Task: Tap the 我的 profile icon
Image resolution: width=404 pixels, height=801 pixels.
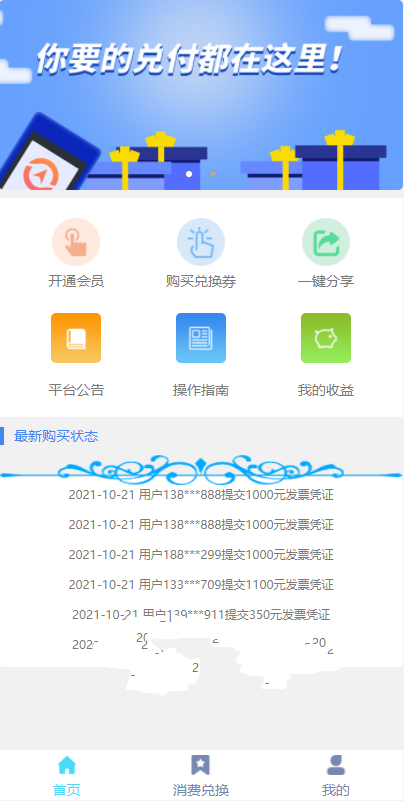Action: 336,765
